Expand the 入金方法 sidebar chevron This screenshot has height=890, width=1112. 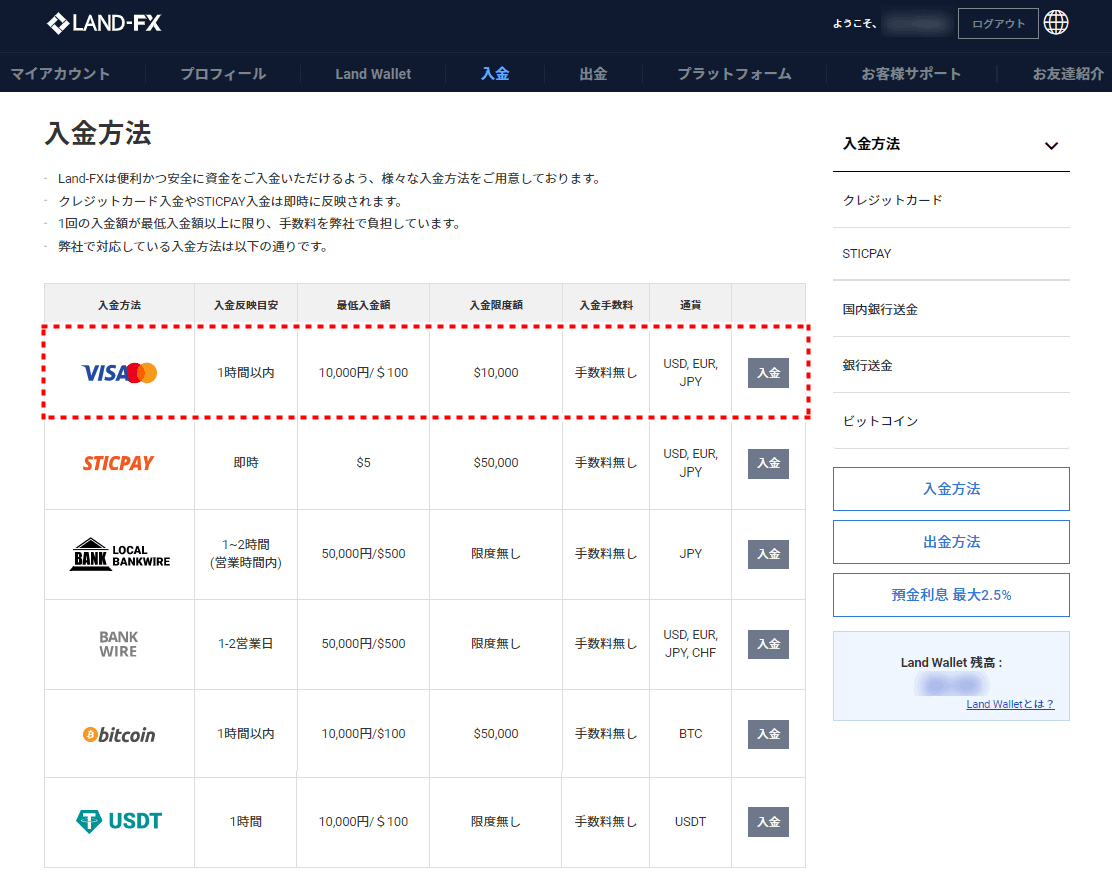(1051, 145)
